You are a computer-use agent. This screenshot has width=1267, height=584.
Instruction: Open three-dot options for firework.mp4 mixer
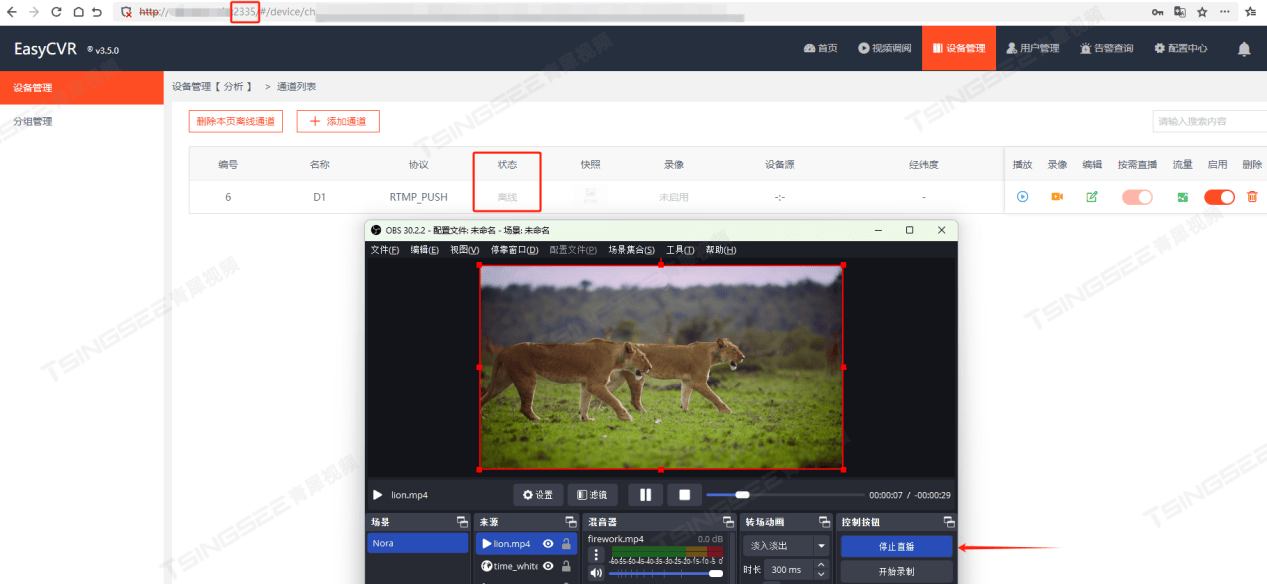pyautogui.click(x=597, y=554)
